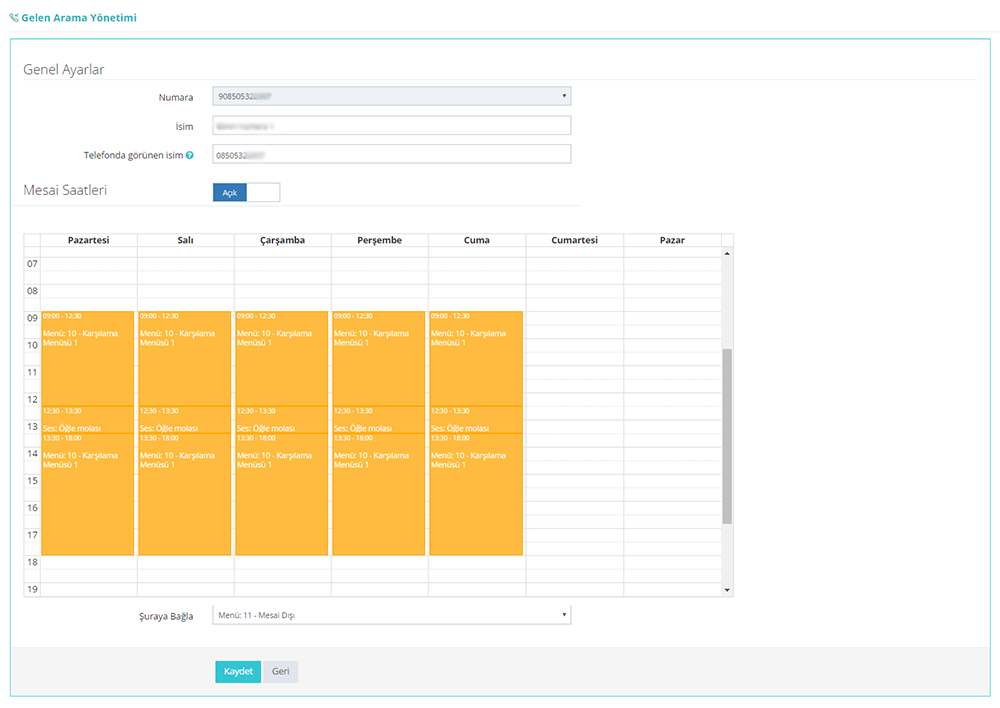Open the Numara dropdown
The image size is (1000, 708).
coord(392,96)
